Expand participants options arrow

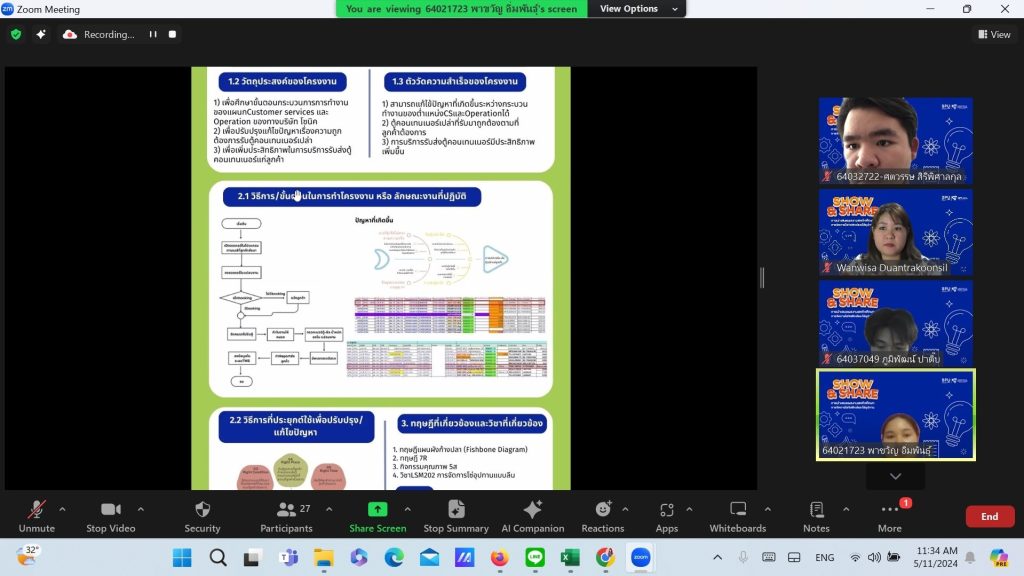(329, 509)
